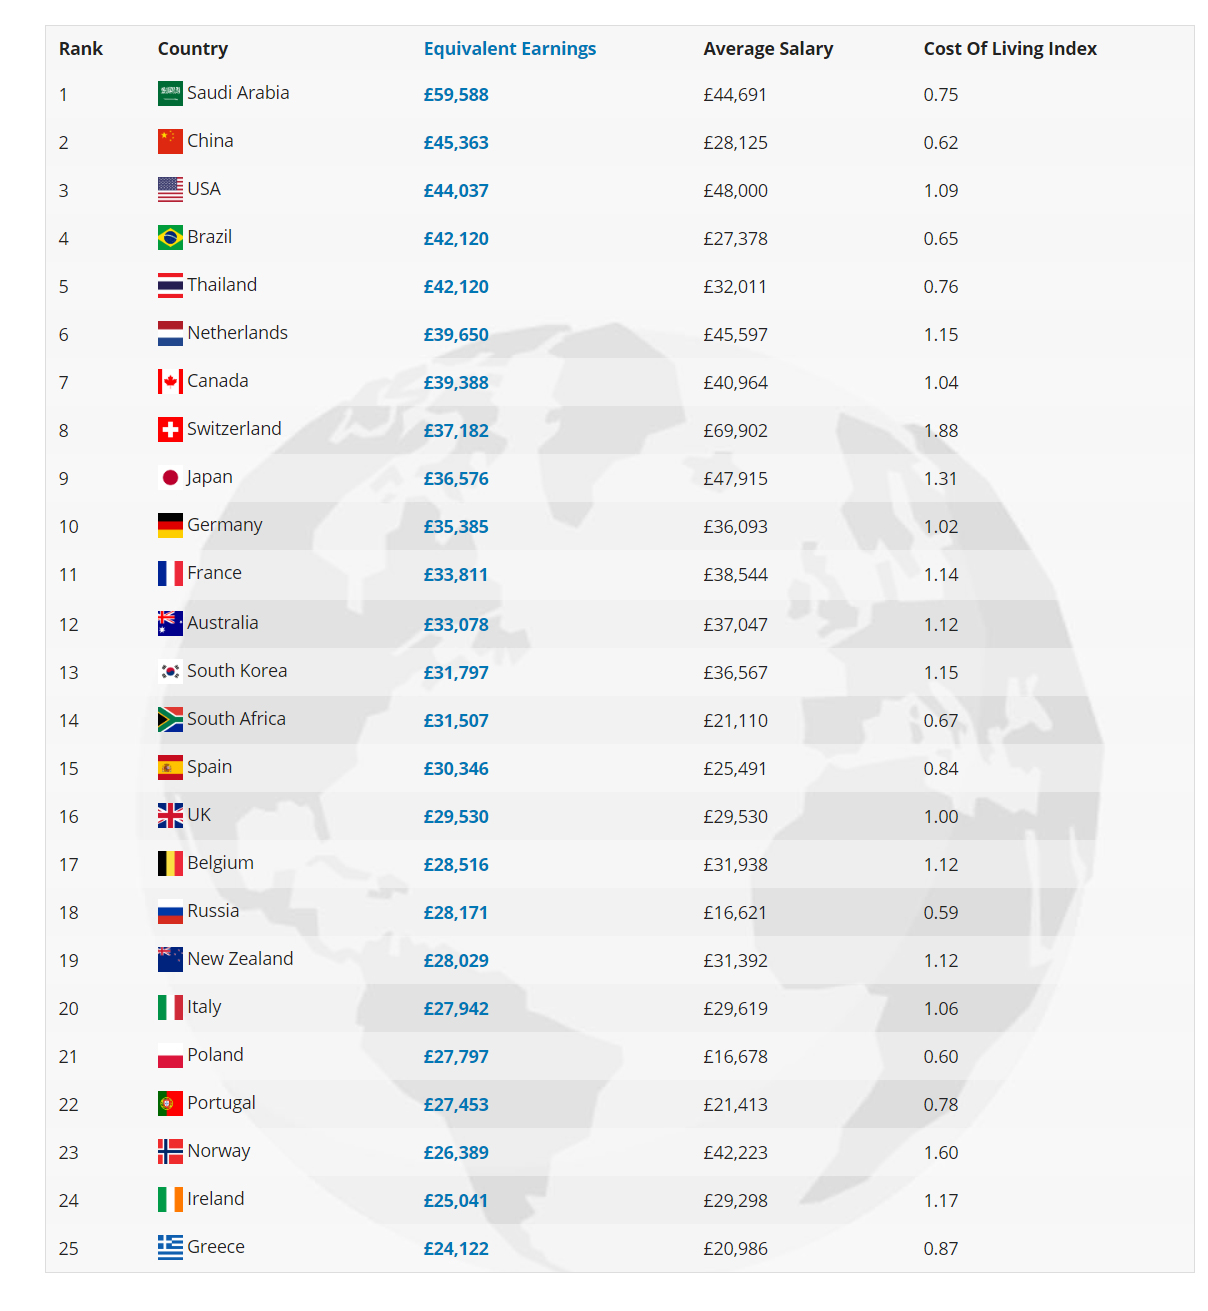Sort by Equivalent Earnings column header
The height and width of the screenshot is (1311, 1208).
click(510, 49)
